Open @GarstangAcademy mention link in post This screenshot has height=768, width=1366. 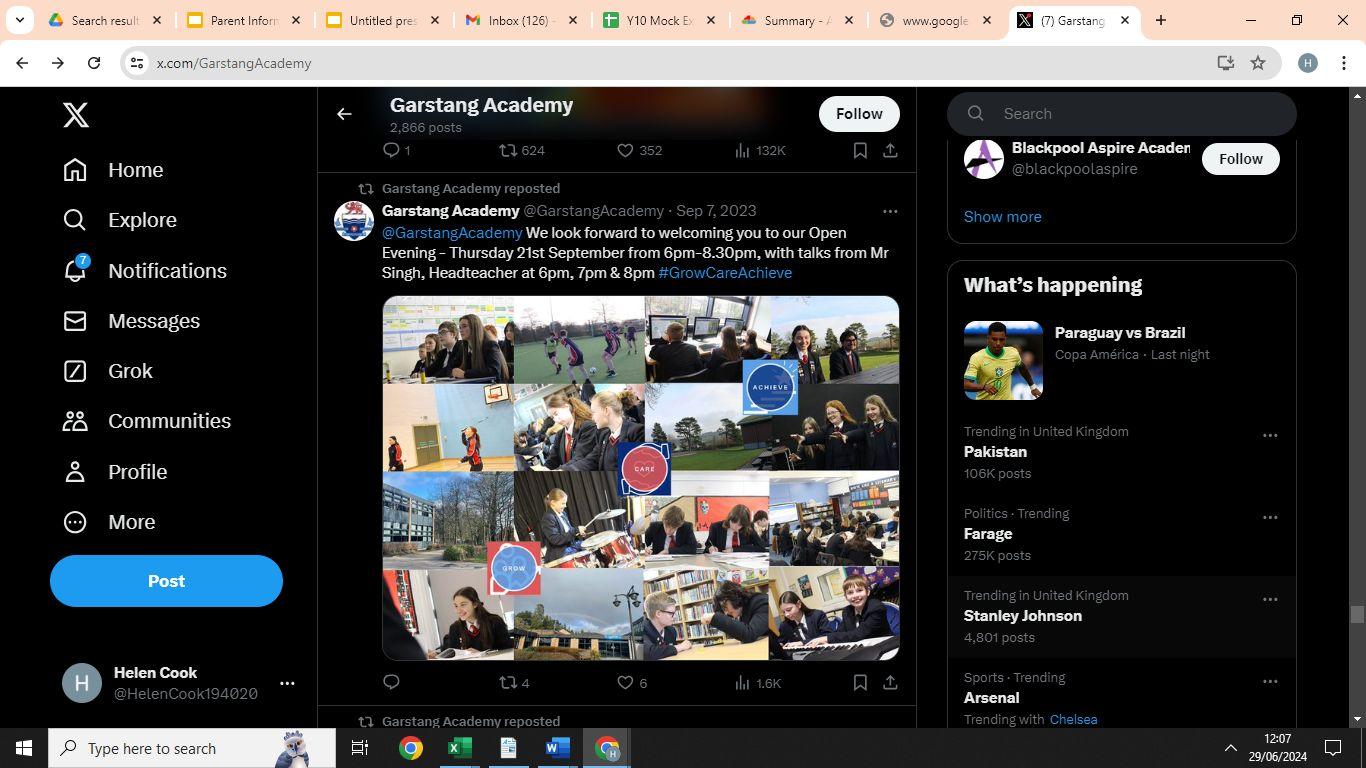[x=452, y=233]
